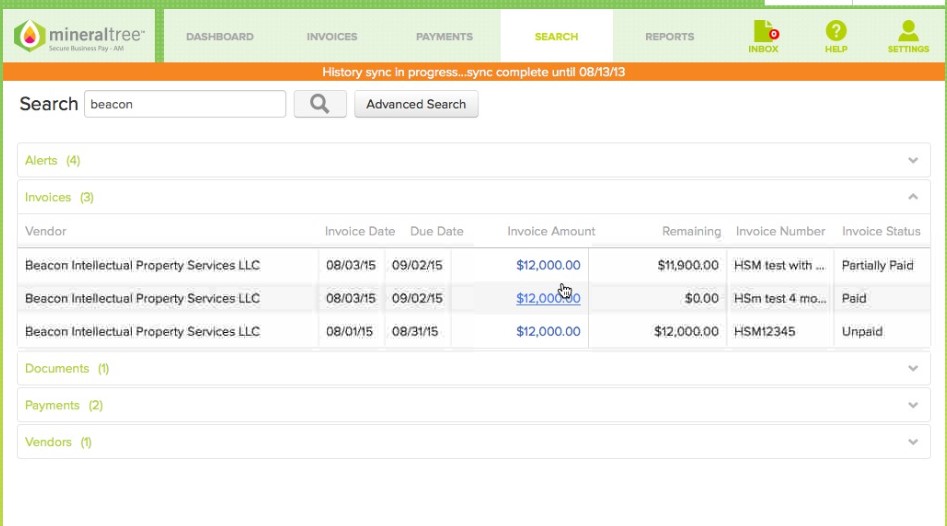Go to the Dashboard tab

(x=220, y=37)
